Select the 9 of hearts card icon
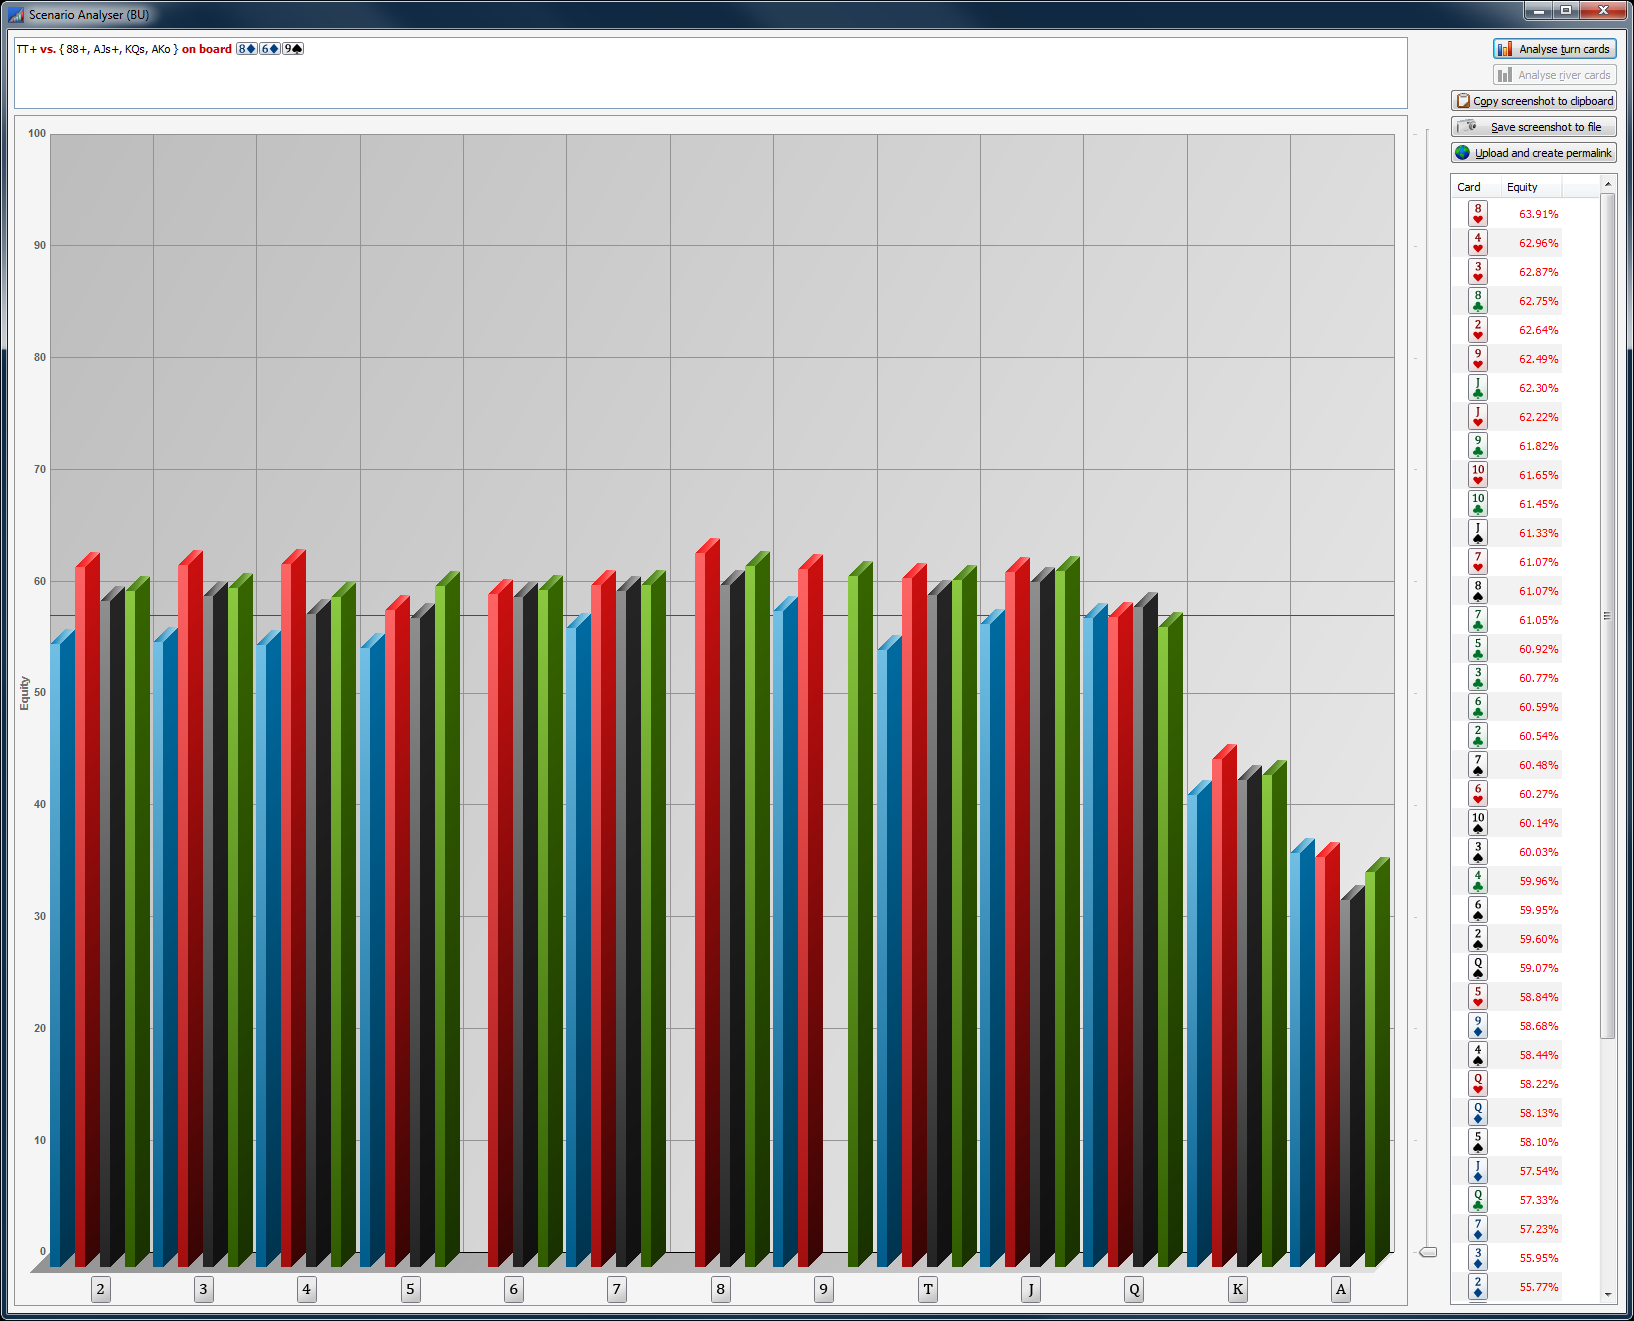Viewport: 1634px width, 1321px height. 1477,359
